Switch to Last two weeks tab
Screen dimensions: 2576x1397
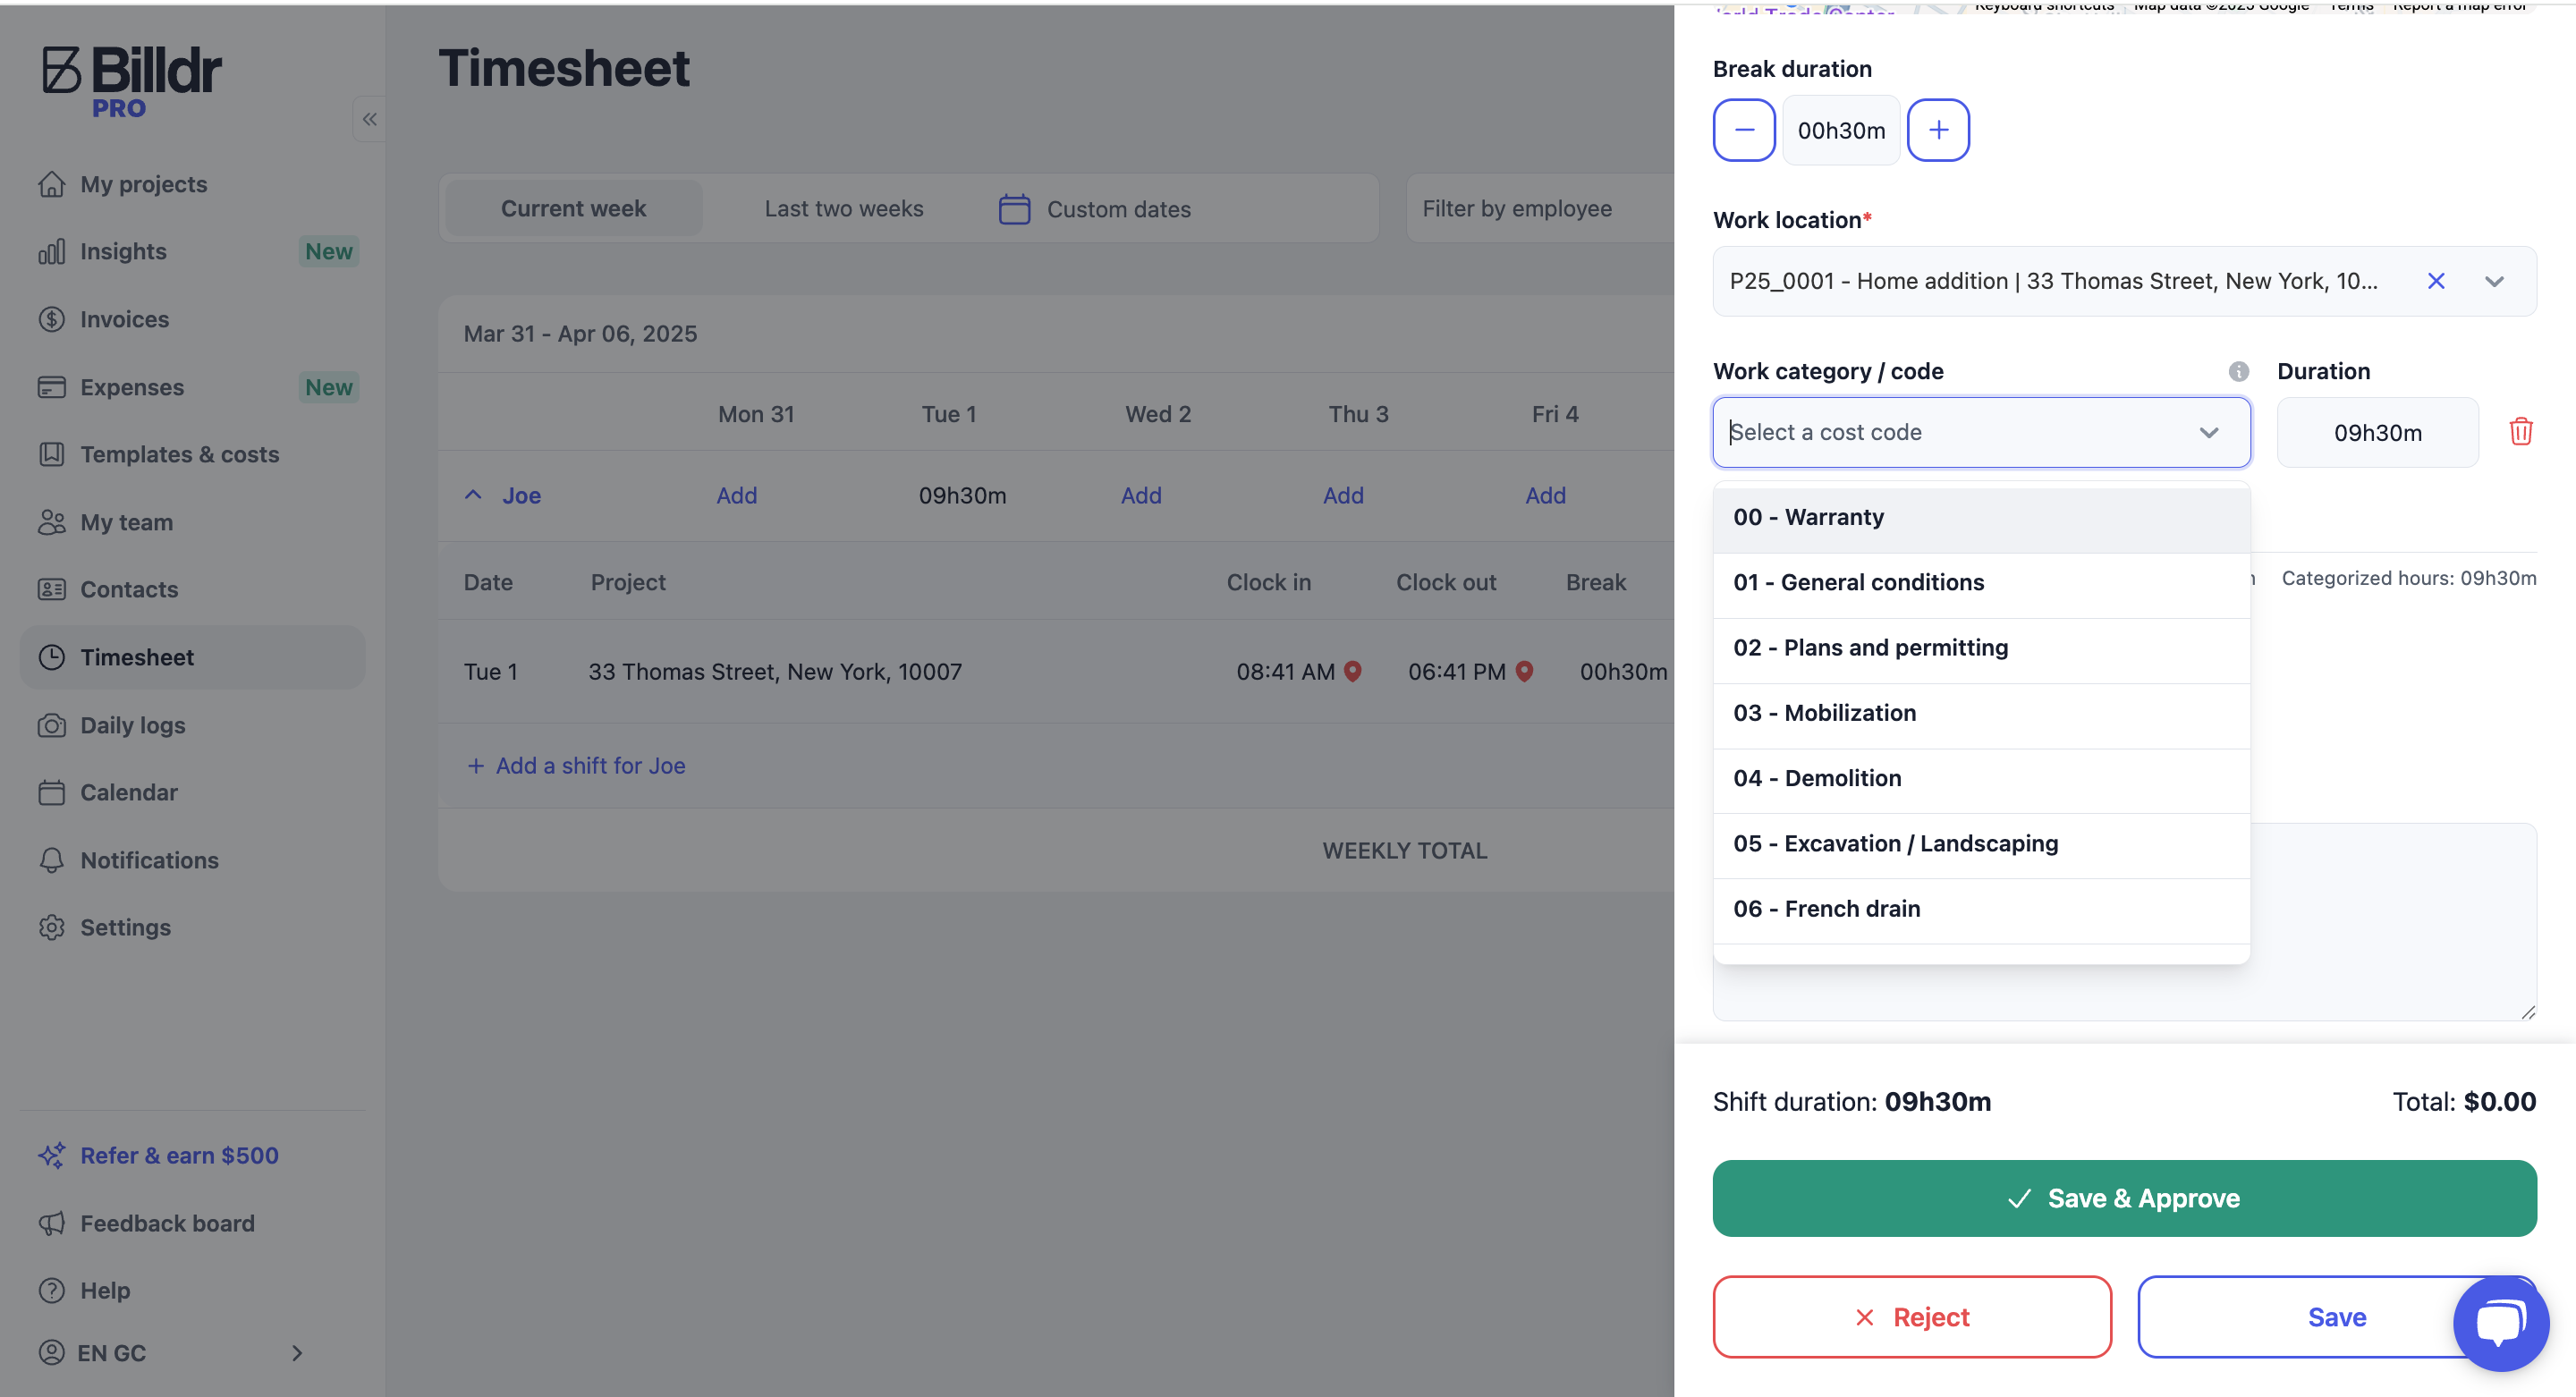tap(844, 208)
